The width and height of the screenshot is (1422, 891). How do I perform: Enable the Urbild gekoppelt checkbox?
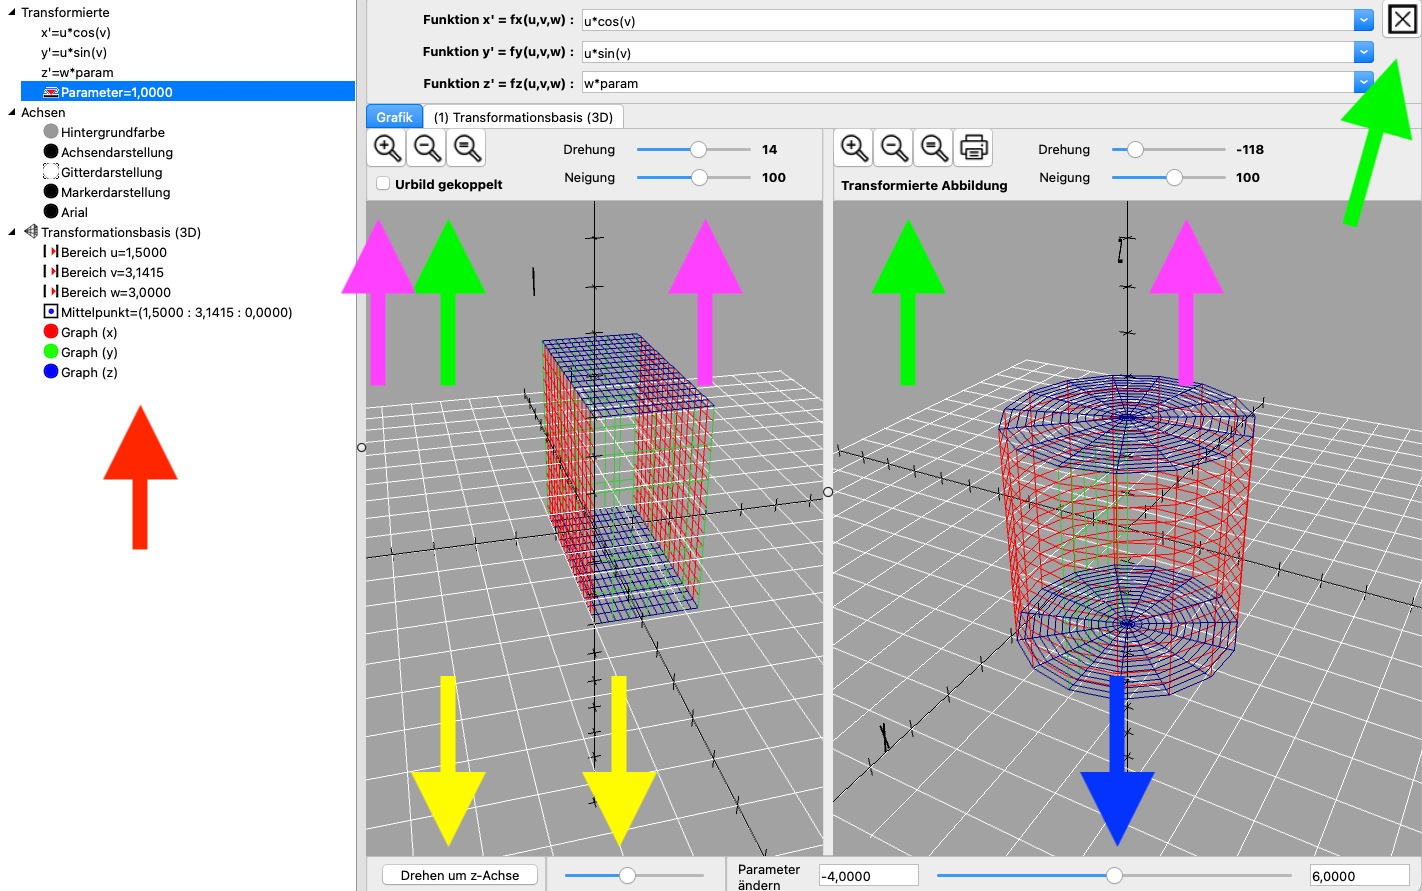coord(383,184)
